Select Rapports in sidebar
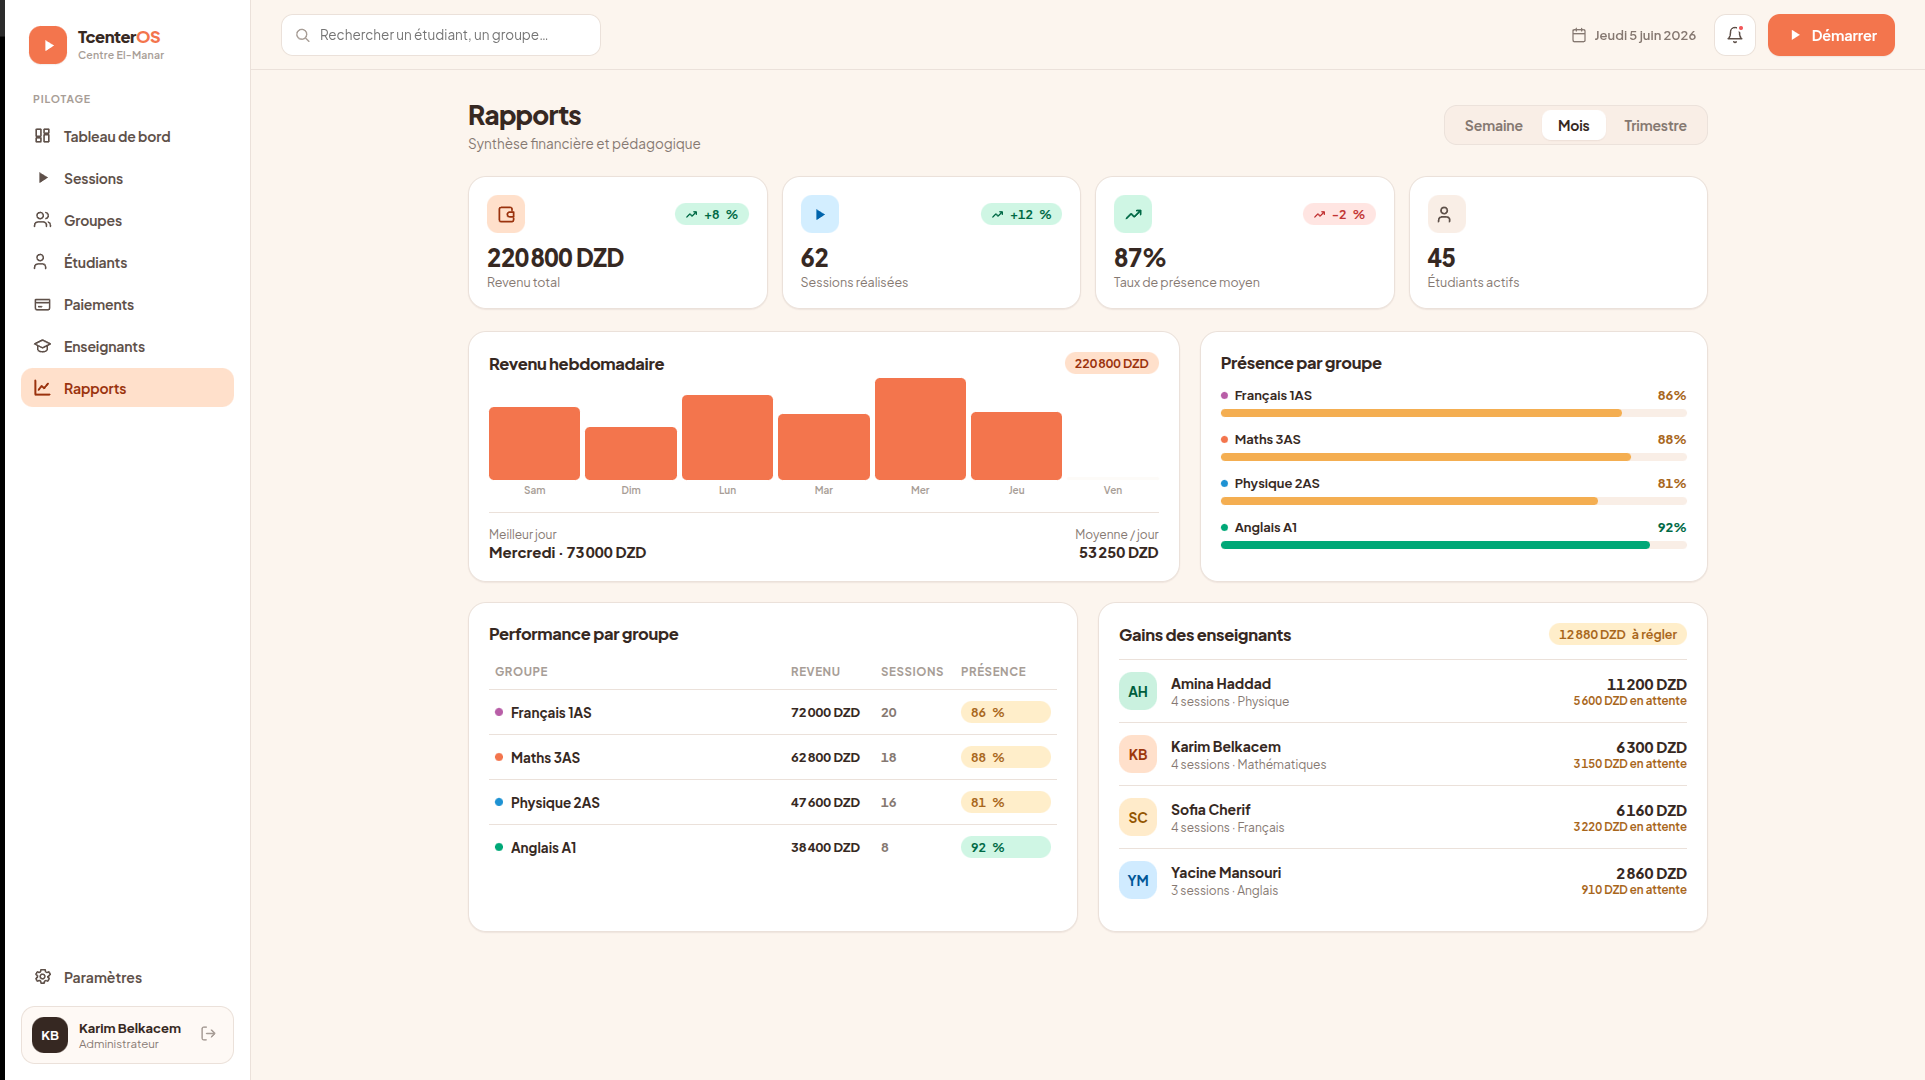1925x1080 pixels. (127, 388)
